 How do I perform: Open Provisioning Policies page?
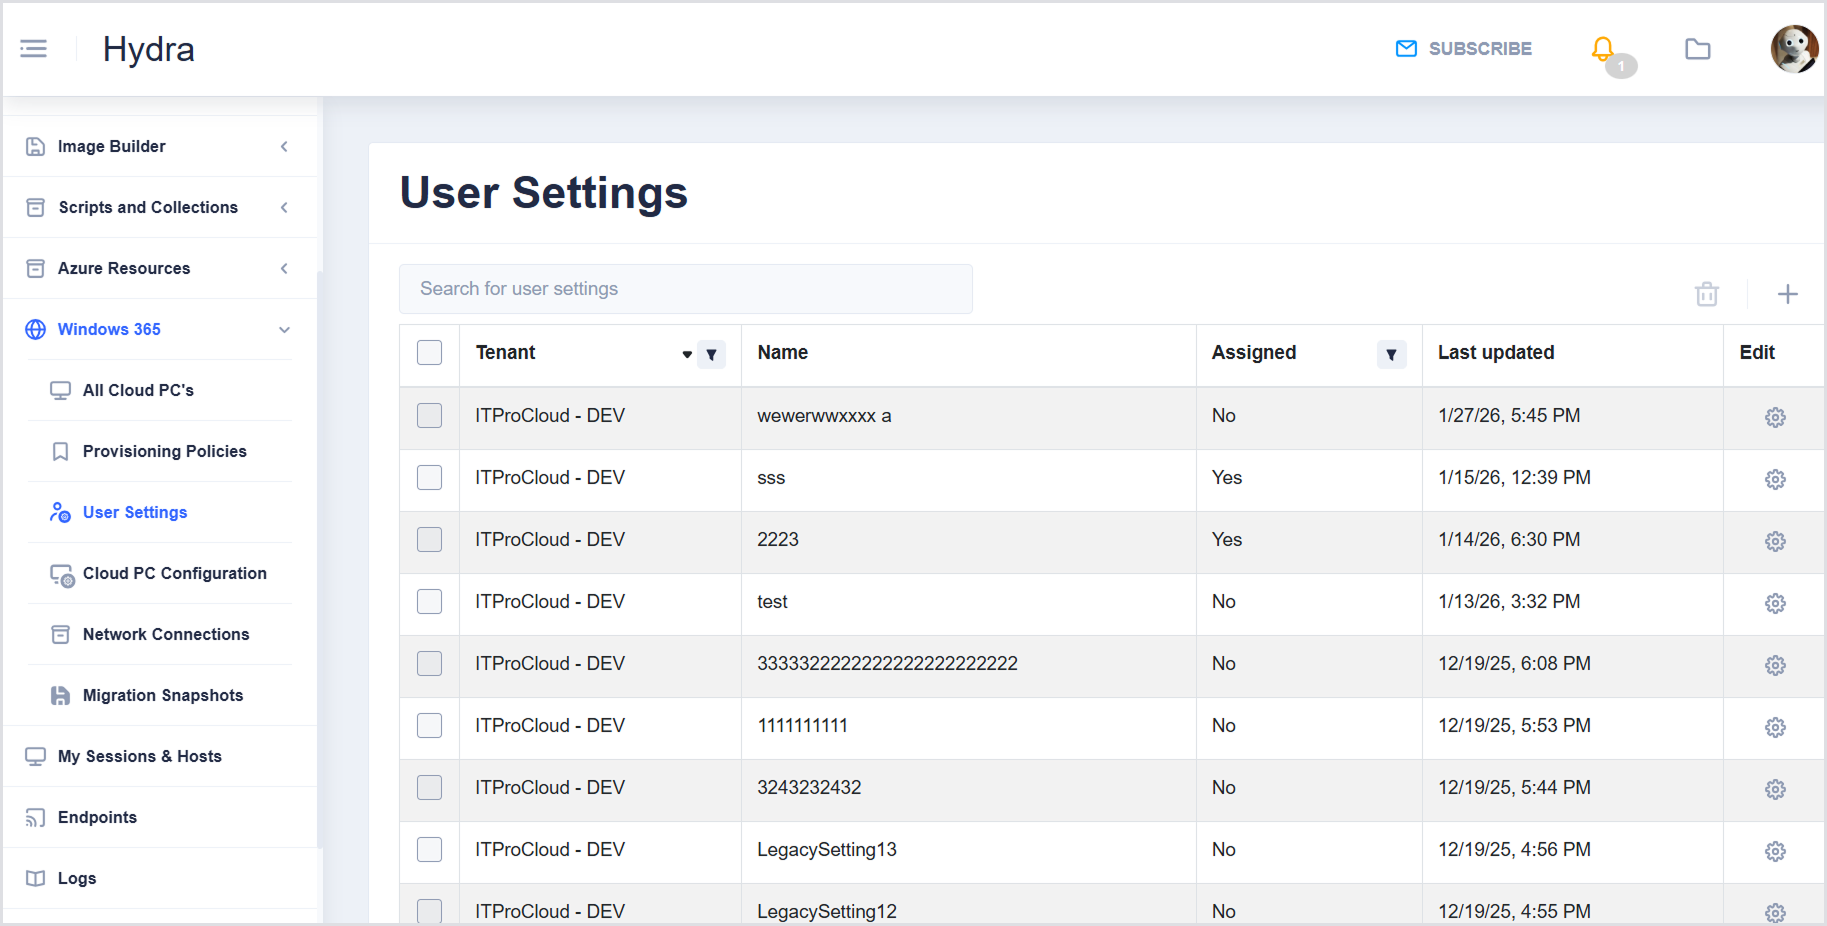point(164,452)
